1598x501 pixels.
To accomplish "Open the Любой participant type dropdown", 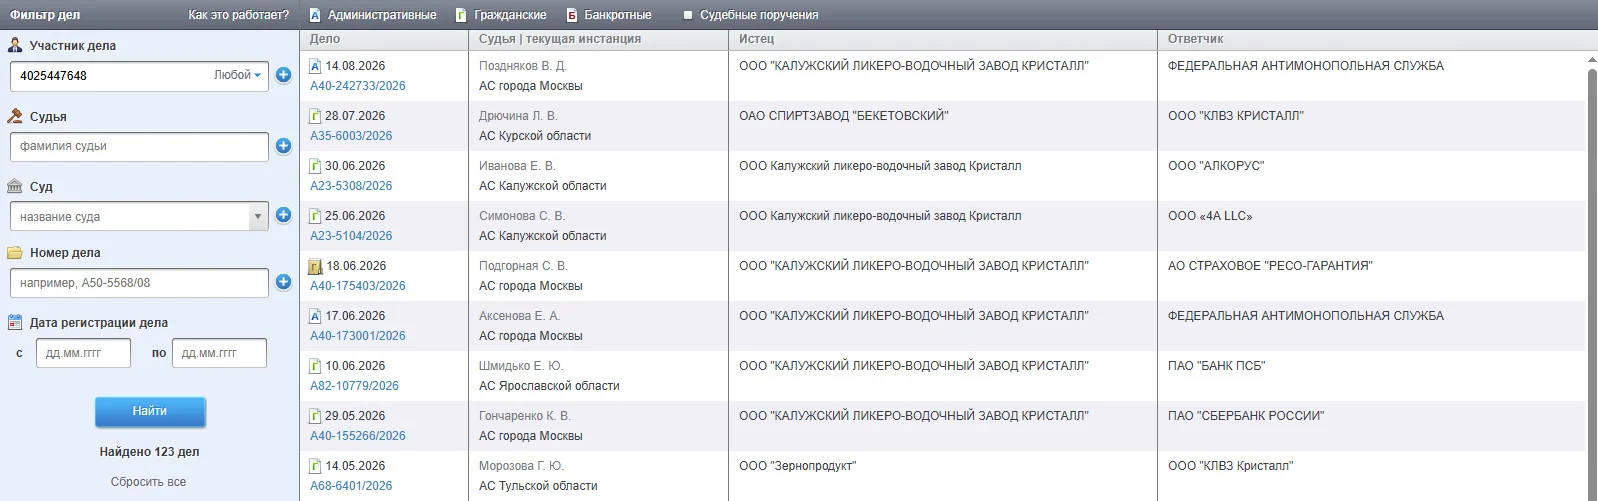I will [x=237, y=75].
